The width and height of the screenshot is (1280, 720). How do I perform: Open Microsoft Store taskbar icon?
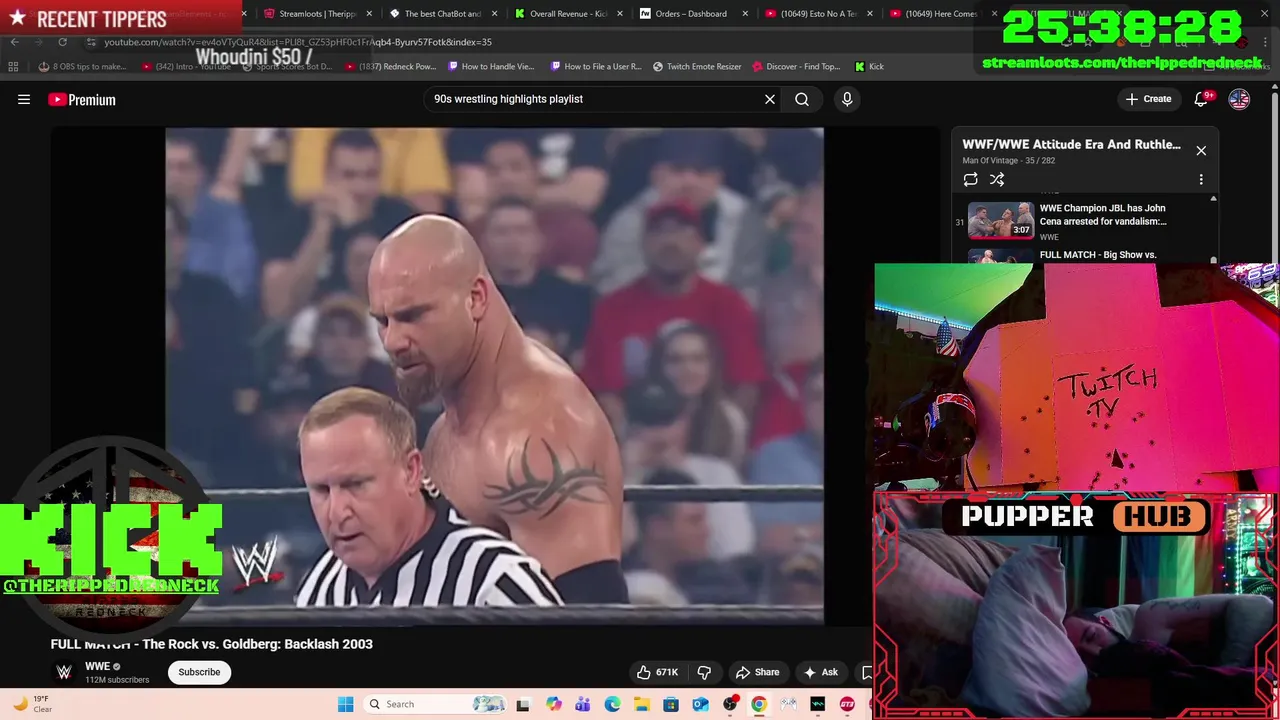coord(671,704)
